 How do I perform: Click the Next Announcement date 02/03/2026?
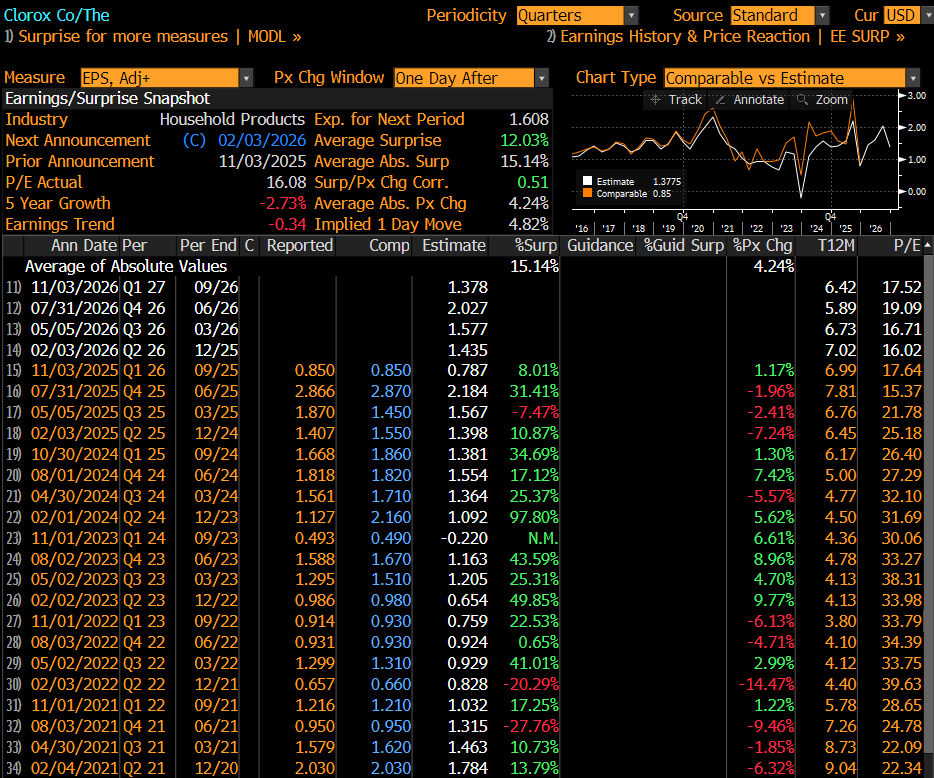261,140
